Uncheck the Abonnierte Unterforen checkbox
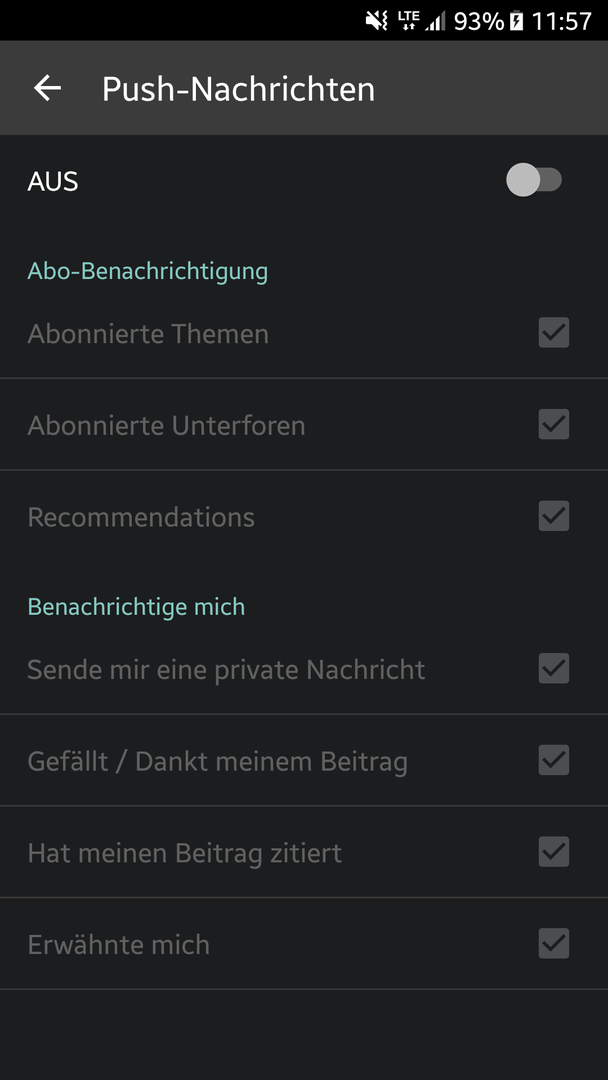The image size is (608, 1080). [x=554, y=424]
